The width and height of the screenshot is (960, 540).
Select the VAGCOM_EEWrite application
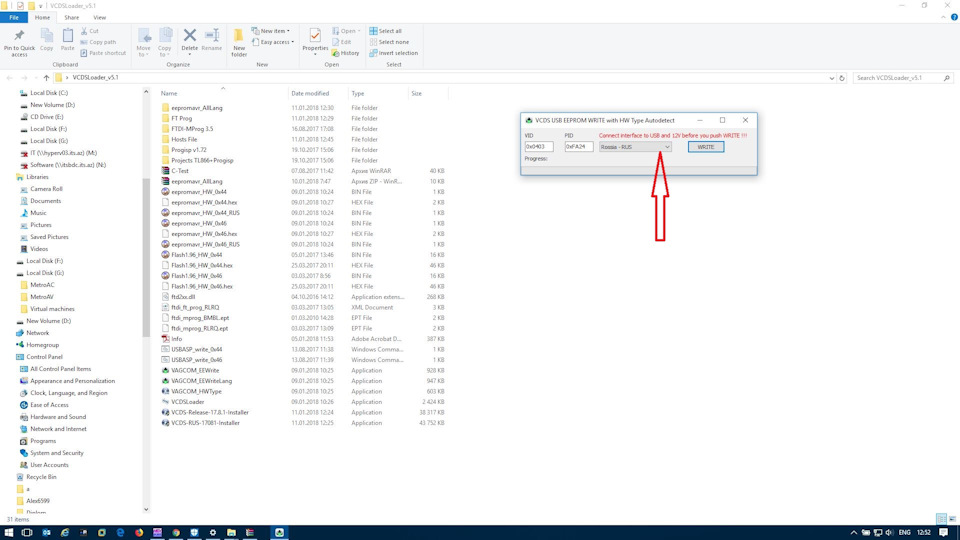pos(195,370)
